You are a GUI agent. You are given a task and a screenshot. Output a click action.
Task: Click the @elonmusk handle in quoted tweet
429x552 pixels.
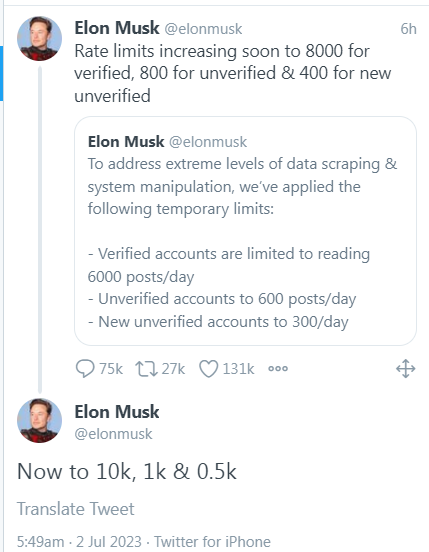point(208,142)
